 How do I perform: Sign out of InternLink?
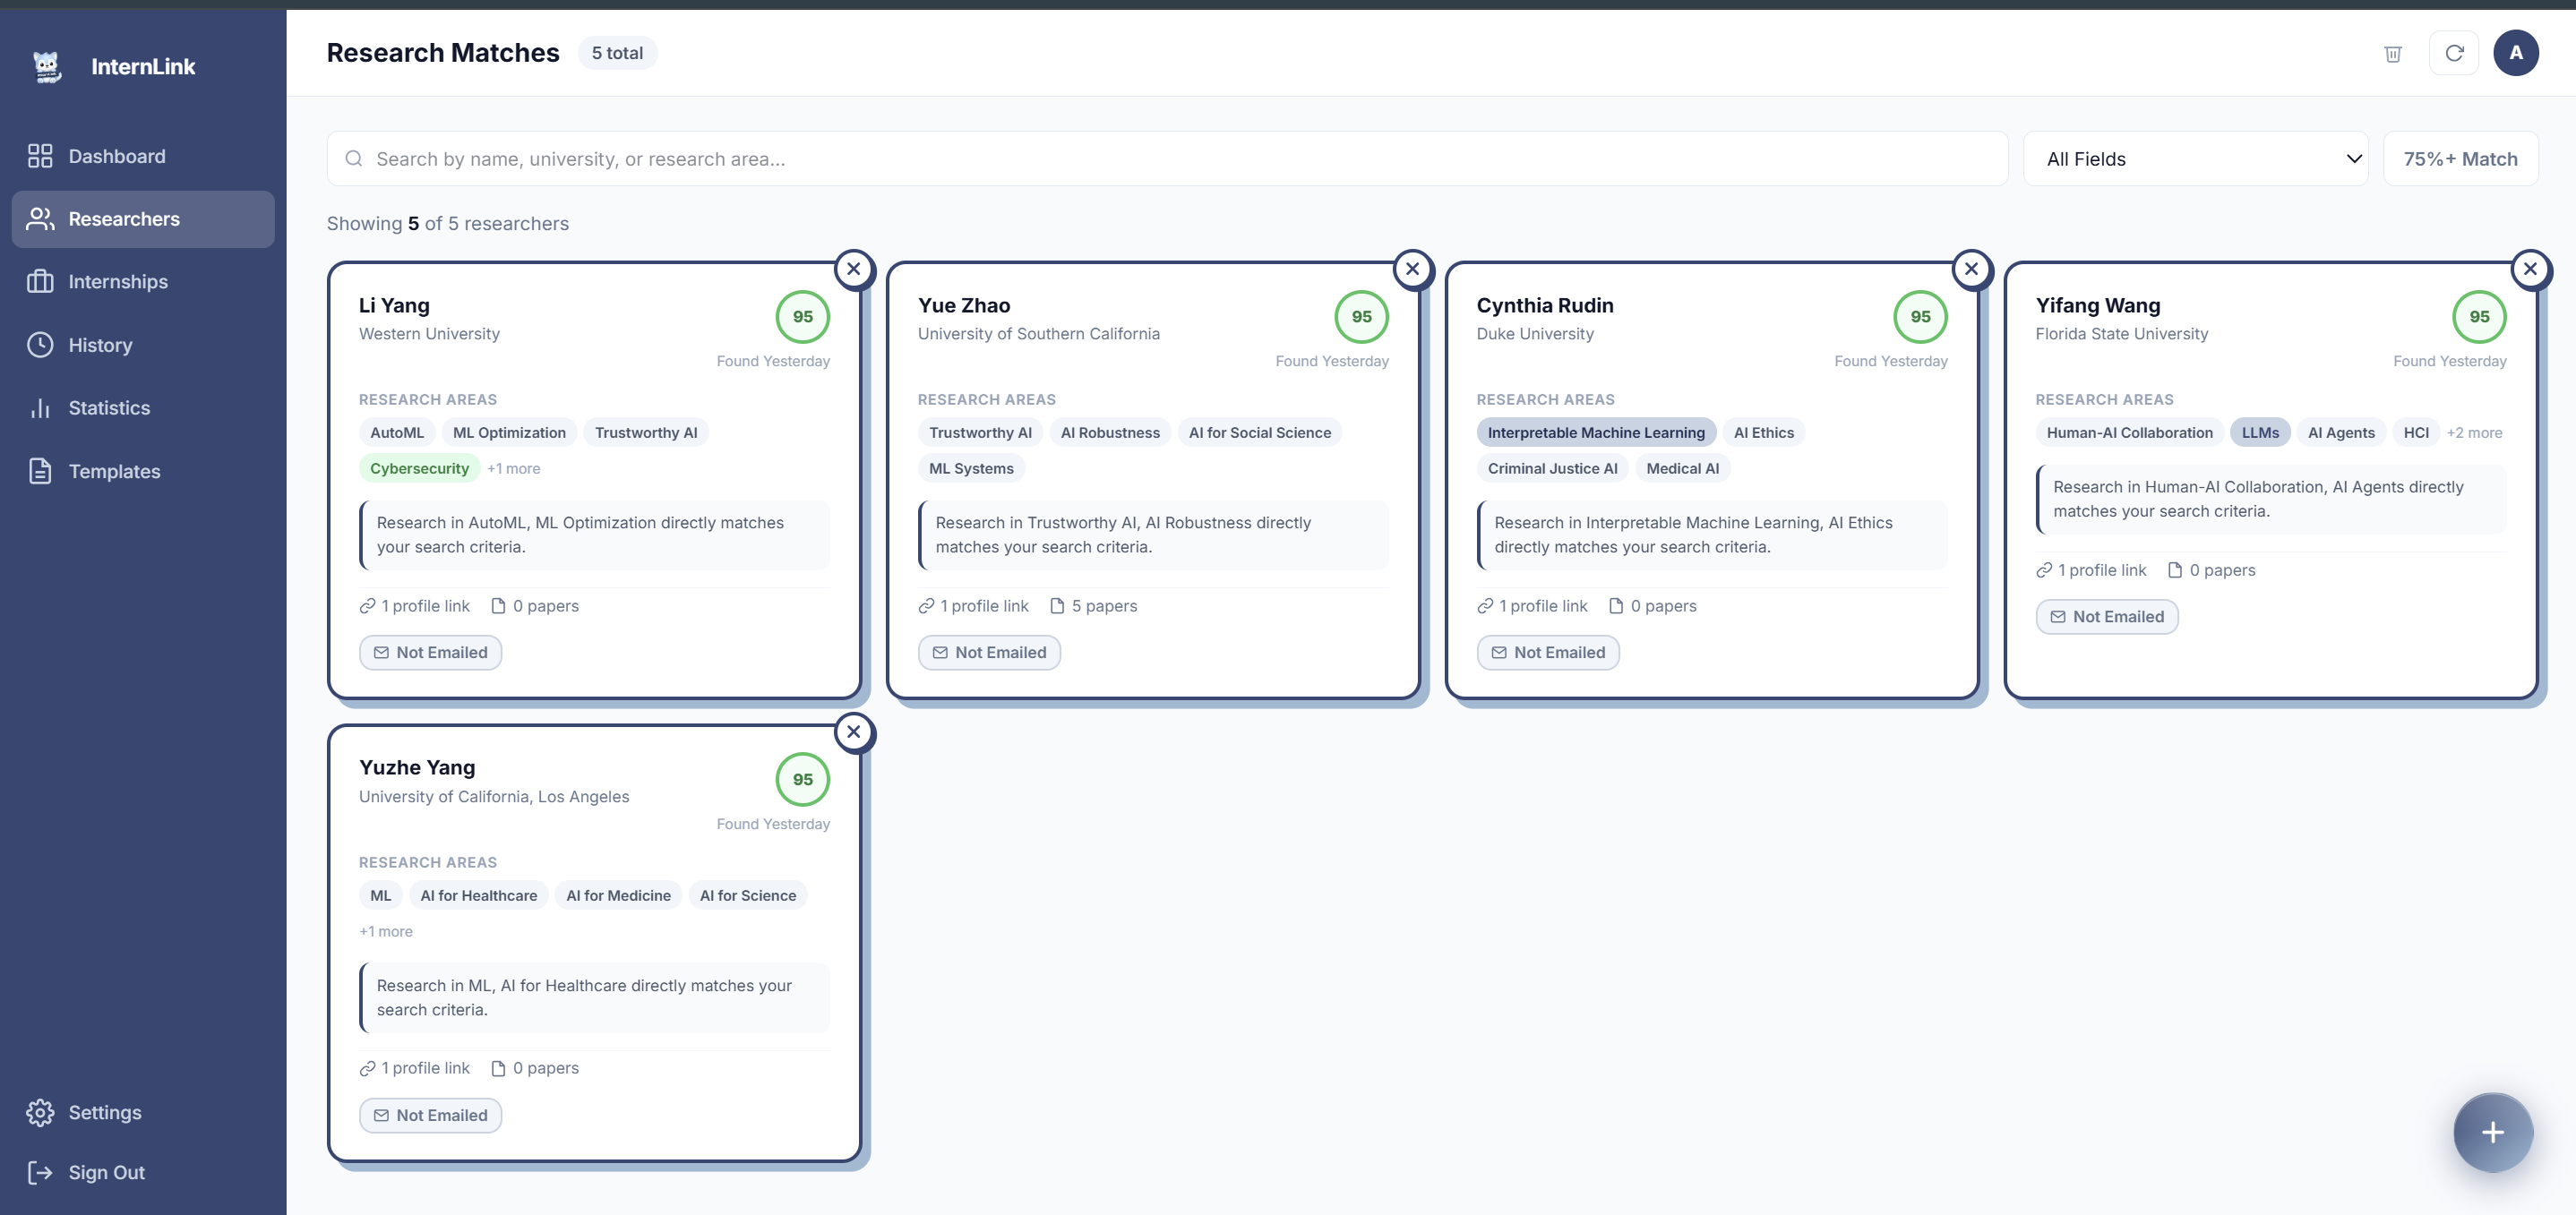[143, 1173]
